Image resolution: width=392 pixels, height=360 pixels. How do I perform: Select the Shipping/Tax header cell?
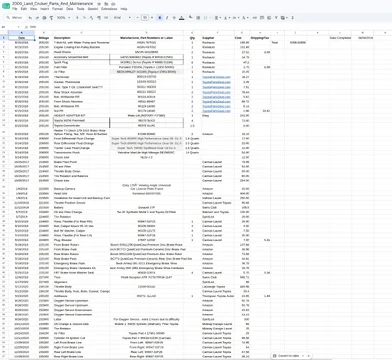pyautogui.click(x=260, y=38)
